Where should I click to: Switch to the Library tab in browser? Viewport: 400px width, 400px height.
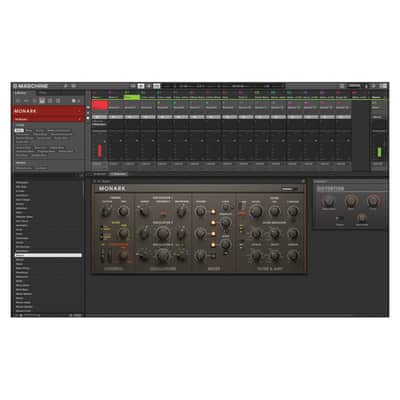coord(21,93)
